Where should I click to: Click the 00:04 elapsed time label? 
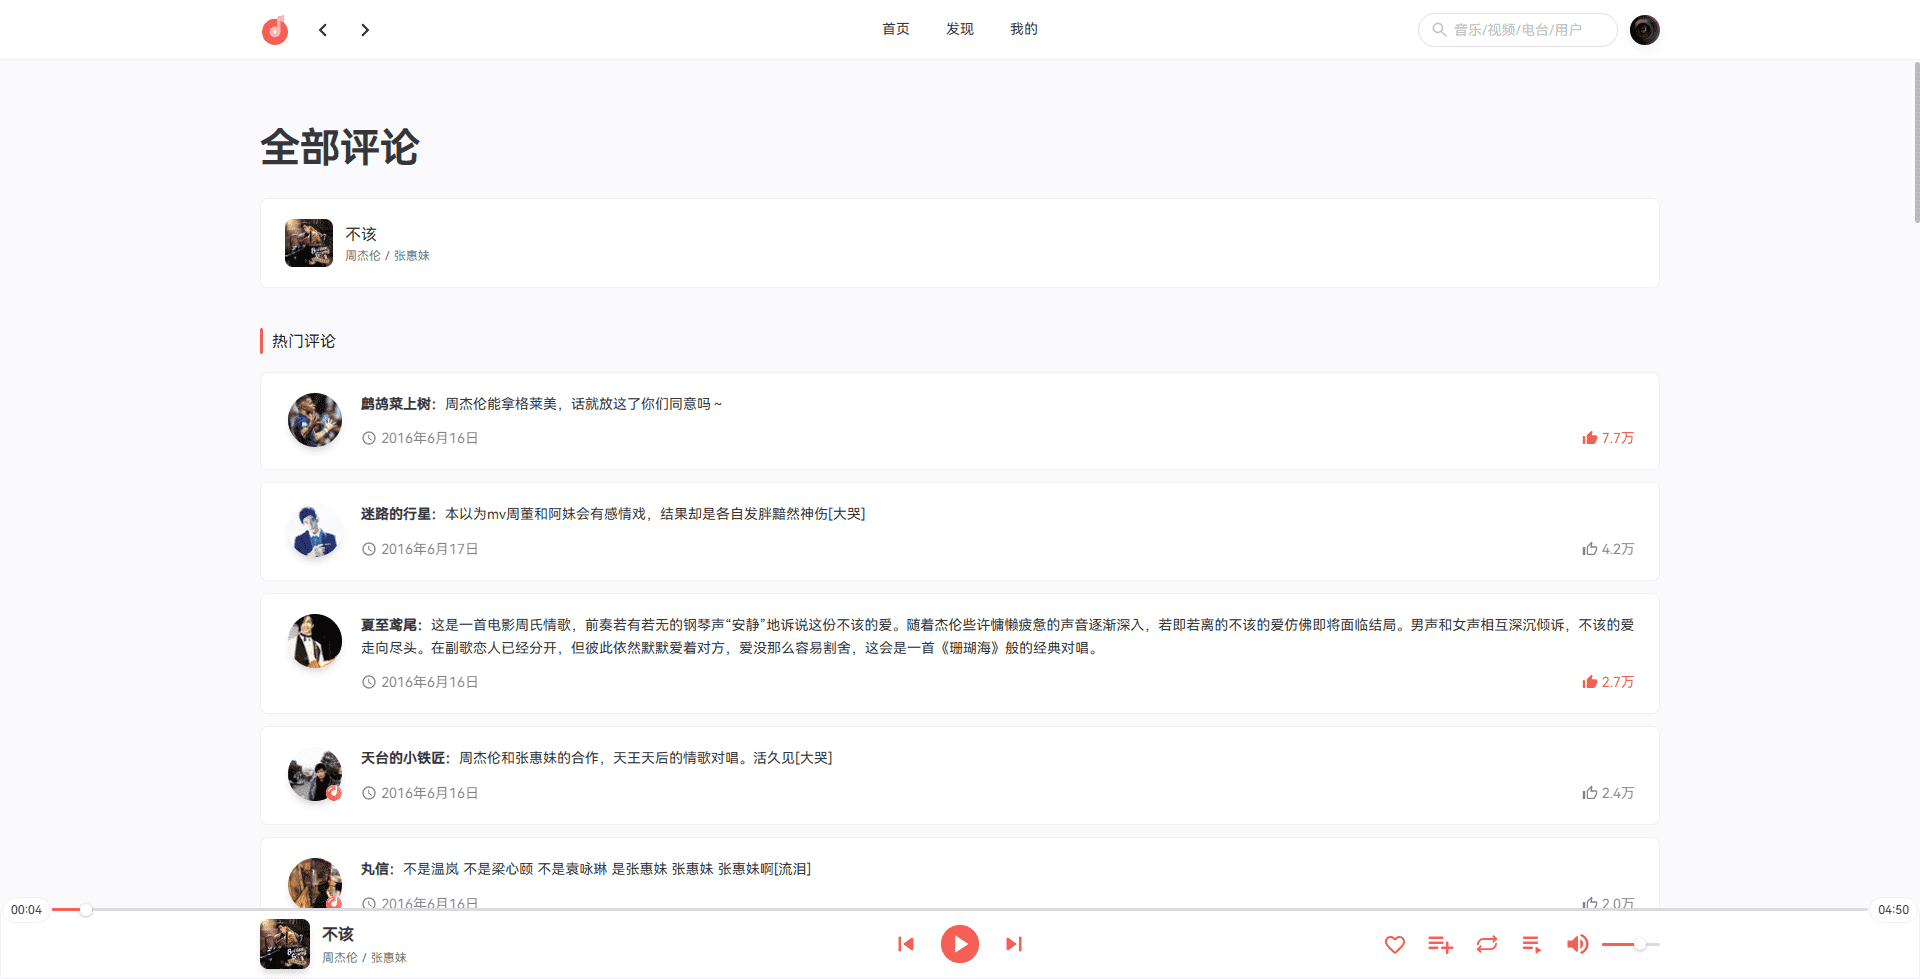tap(27, 910)
